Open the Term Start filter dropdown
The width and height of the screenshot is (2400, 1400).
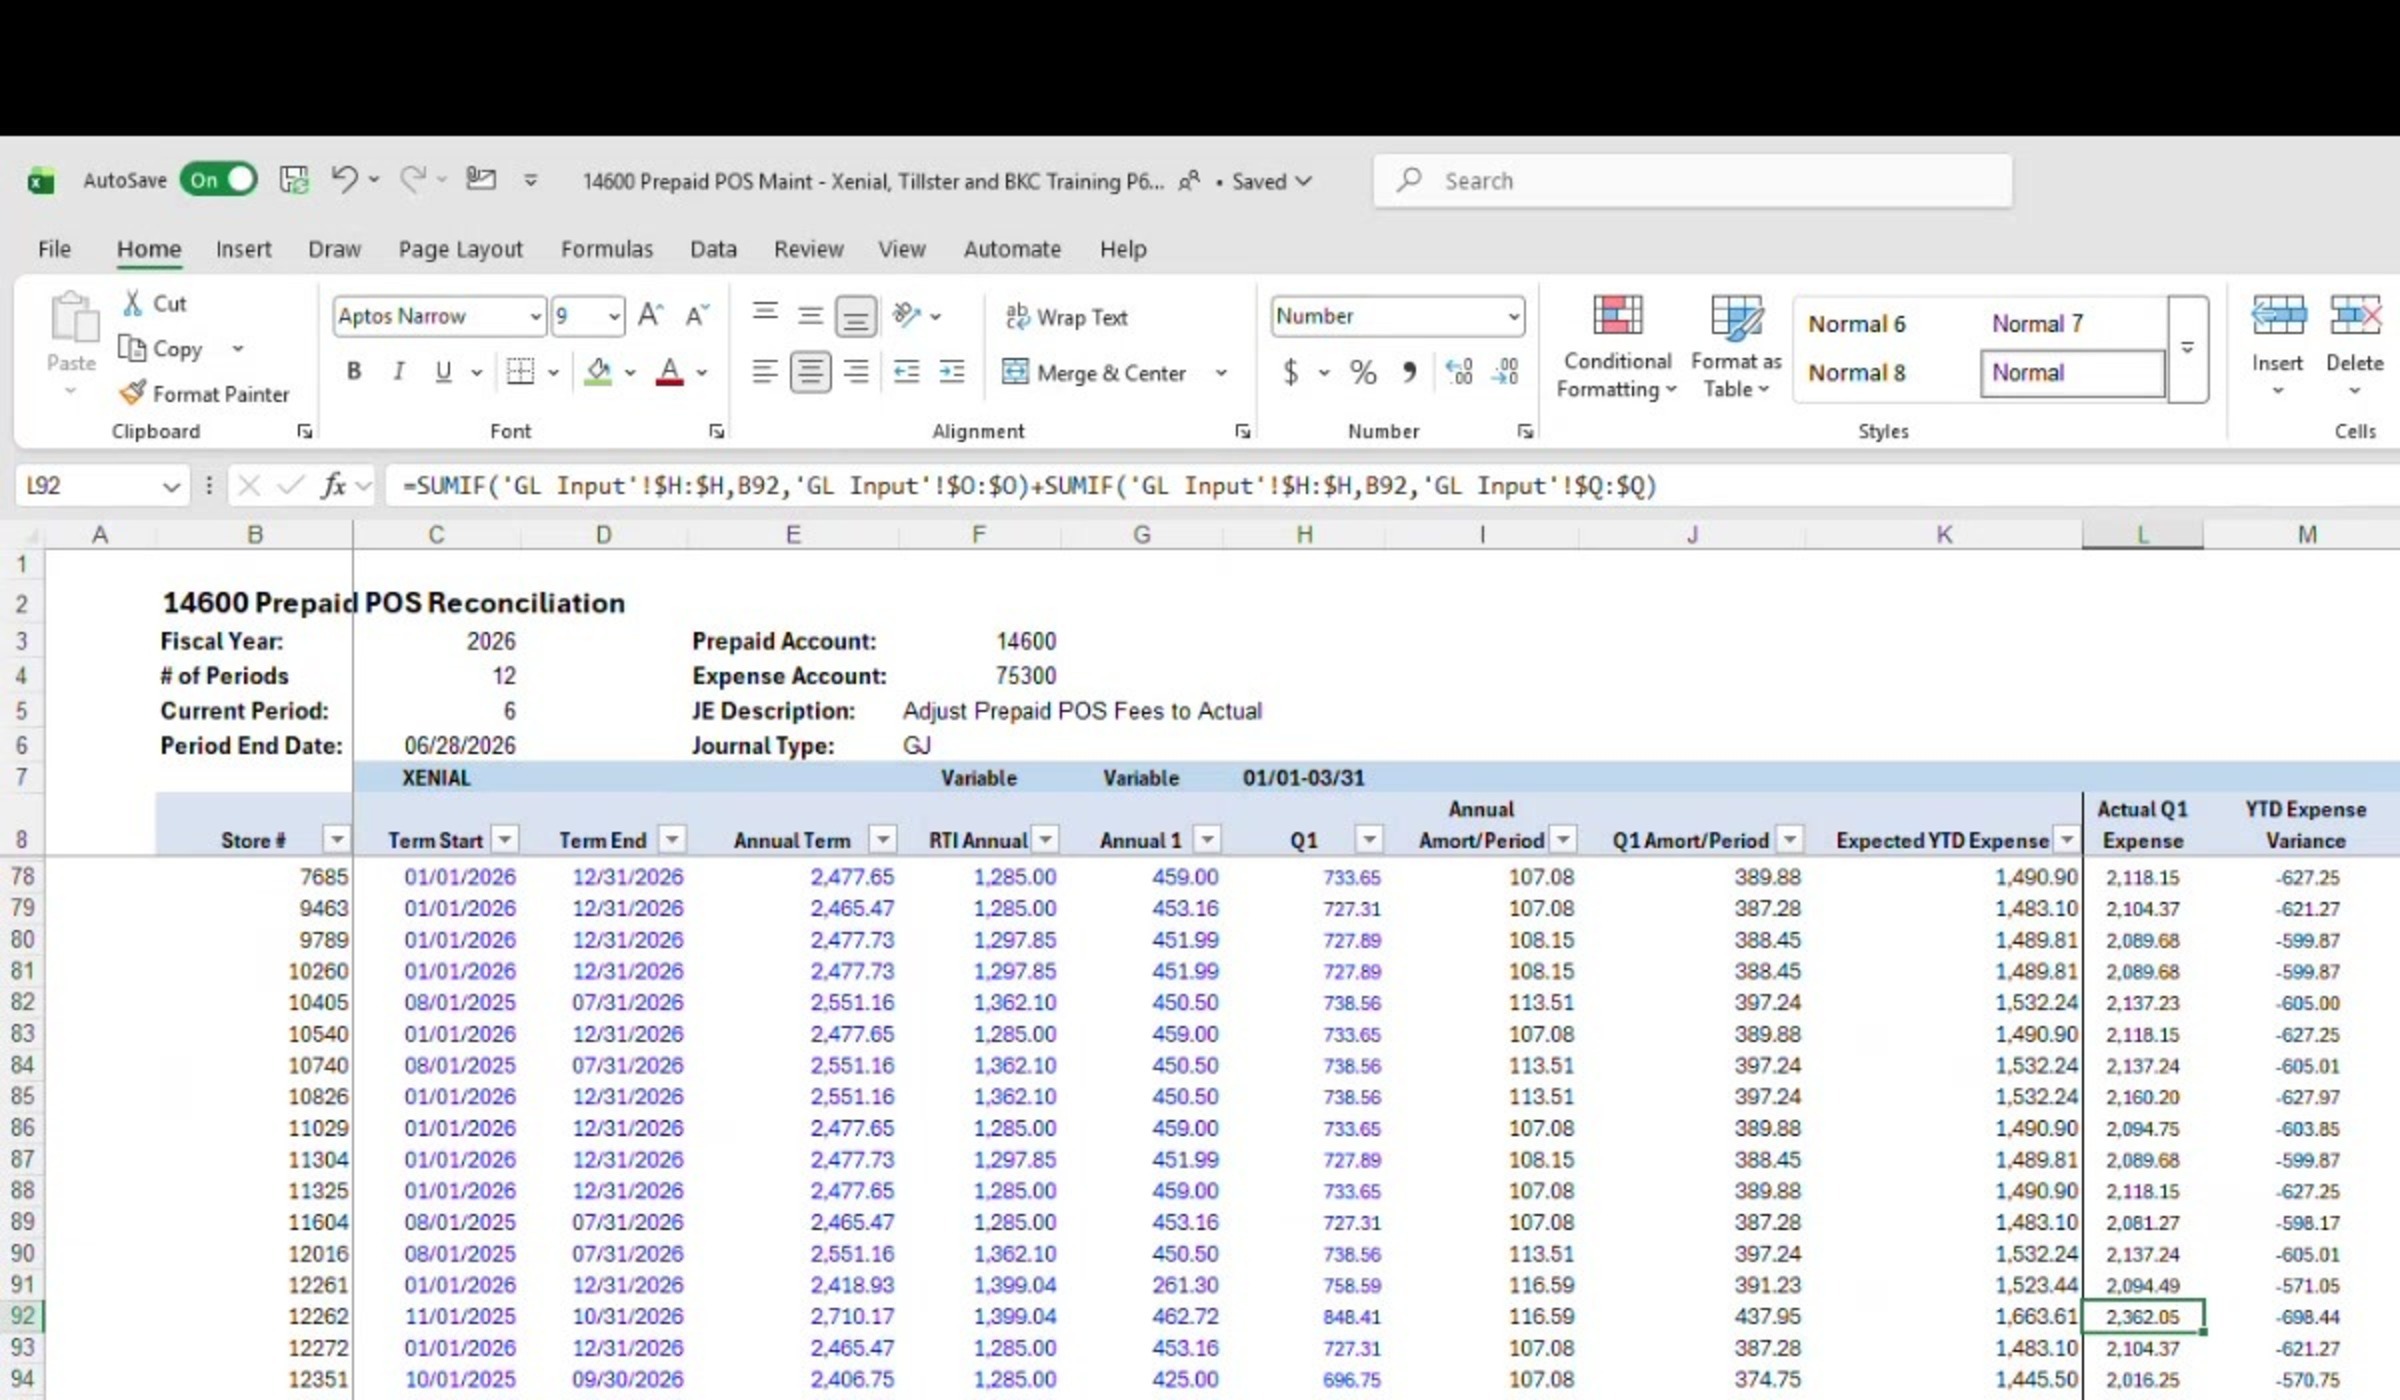(x=506, y=839)
